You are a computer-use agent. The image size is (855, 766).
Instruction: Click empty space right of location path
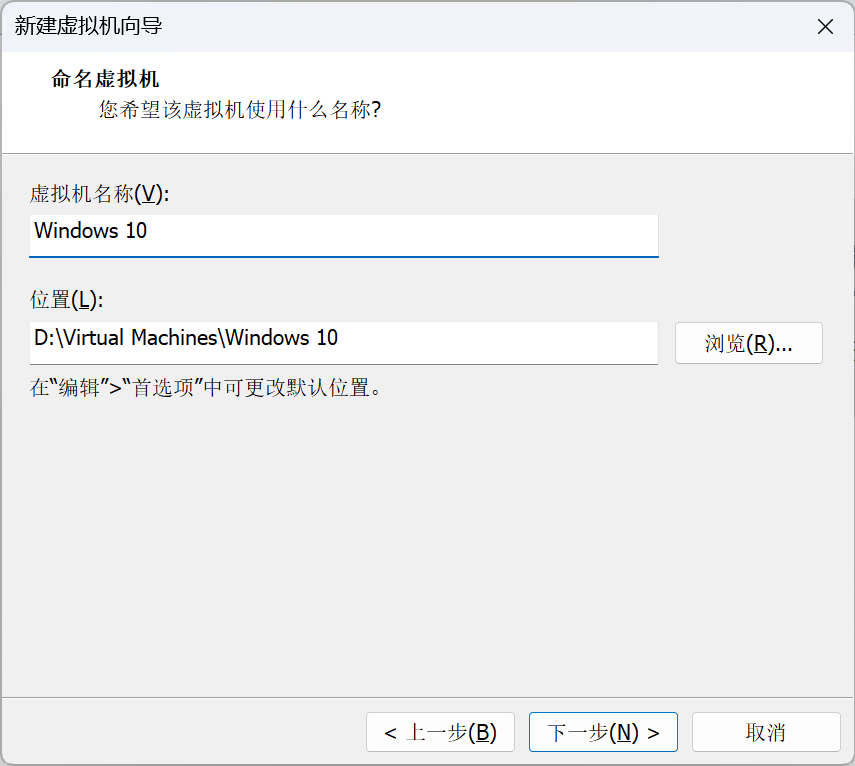[498, 343]
